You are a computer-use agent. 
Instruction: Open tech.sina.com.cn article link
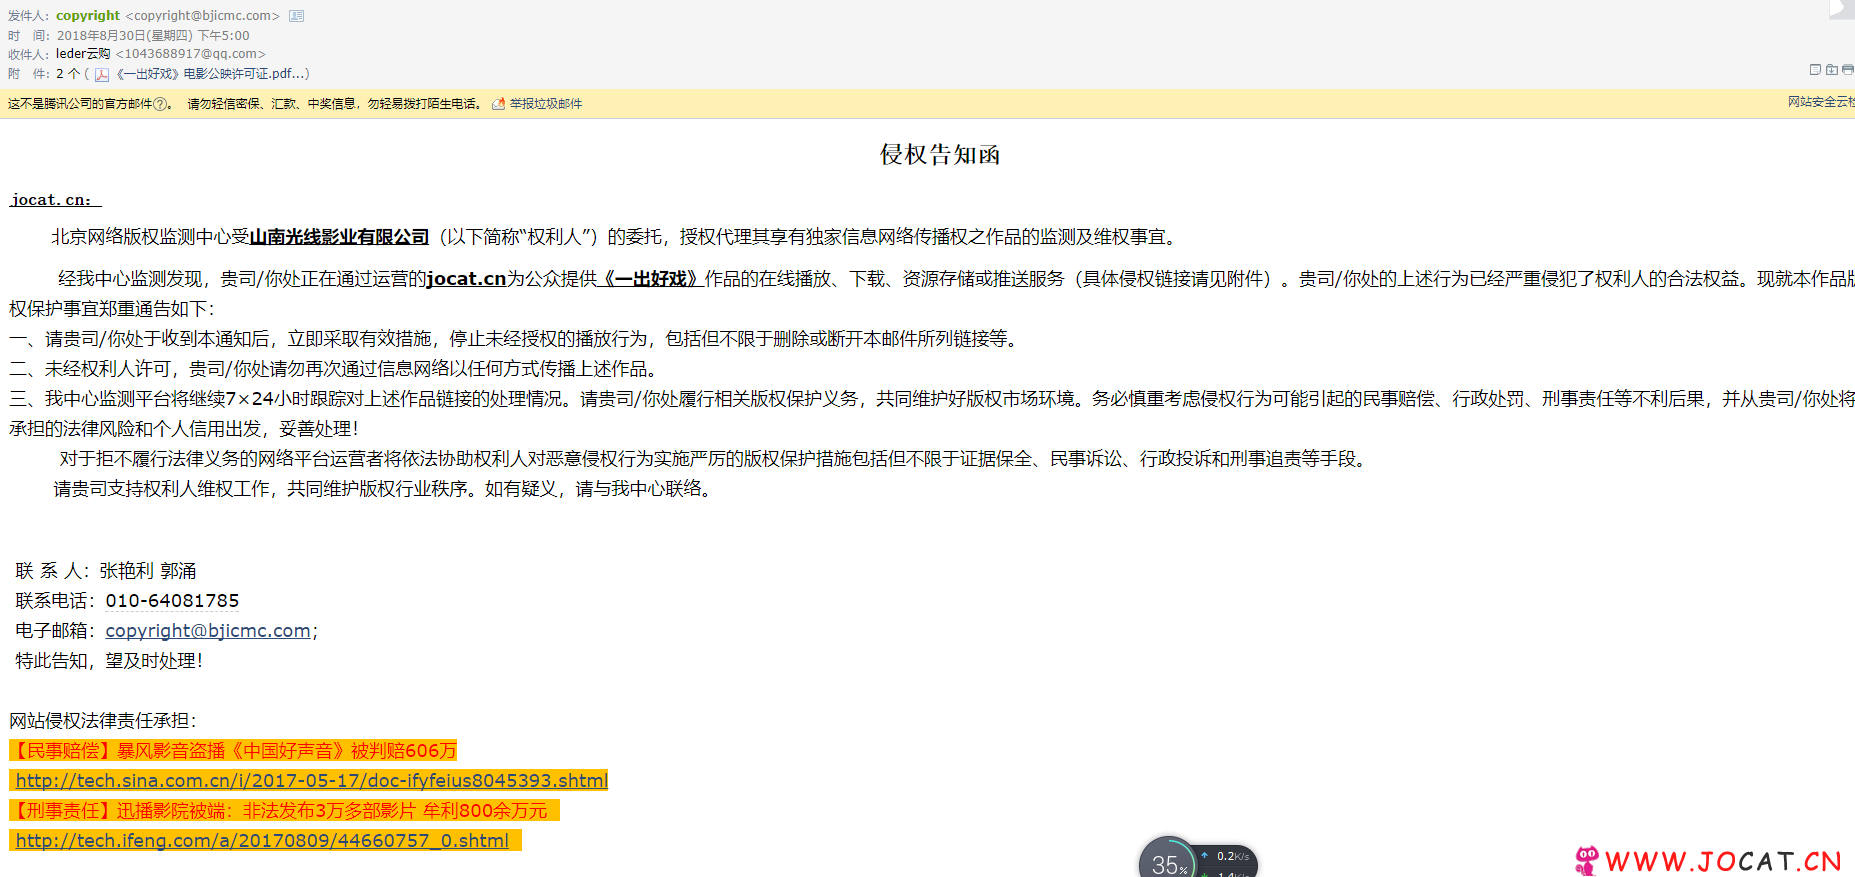point(312,781)
